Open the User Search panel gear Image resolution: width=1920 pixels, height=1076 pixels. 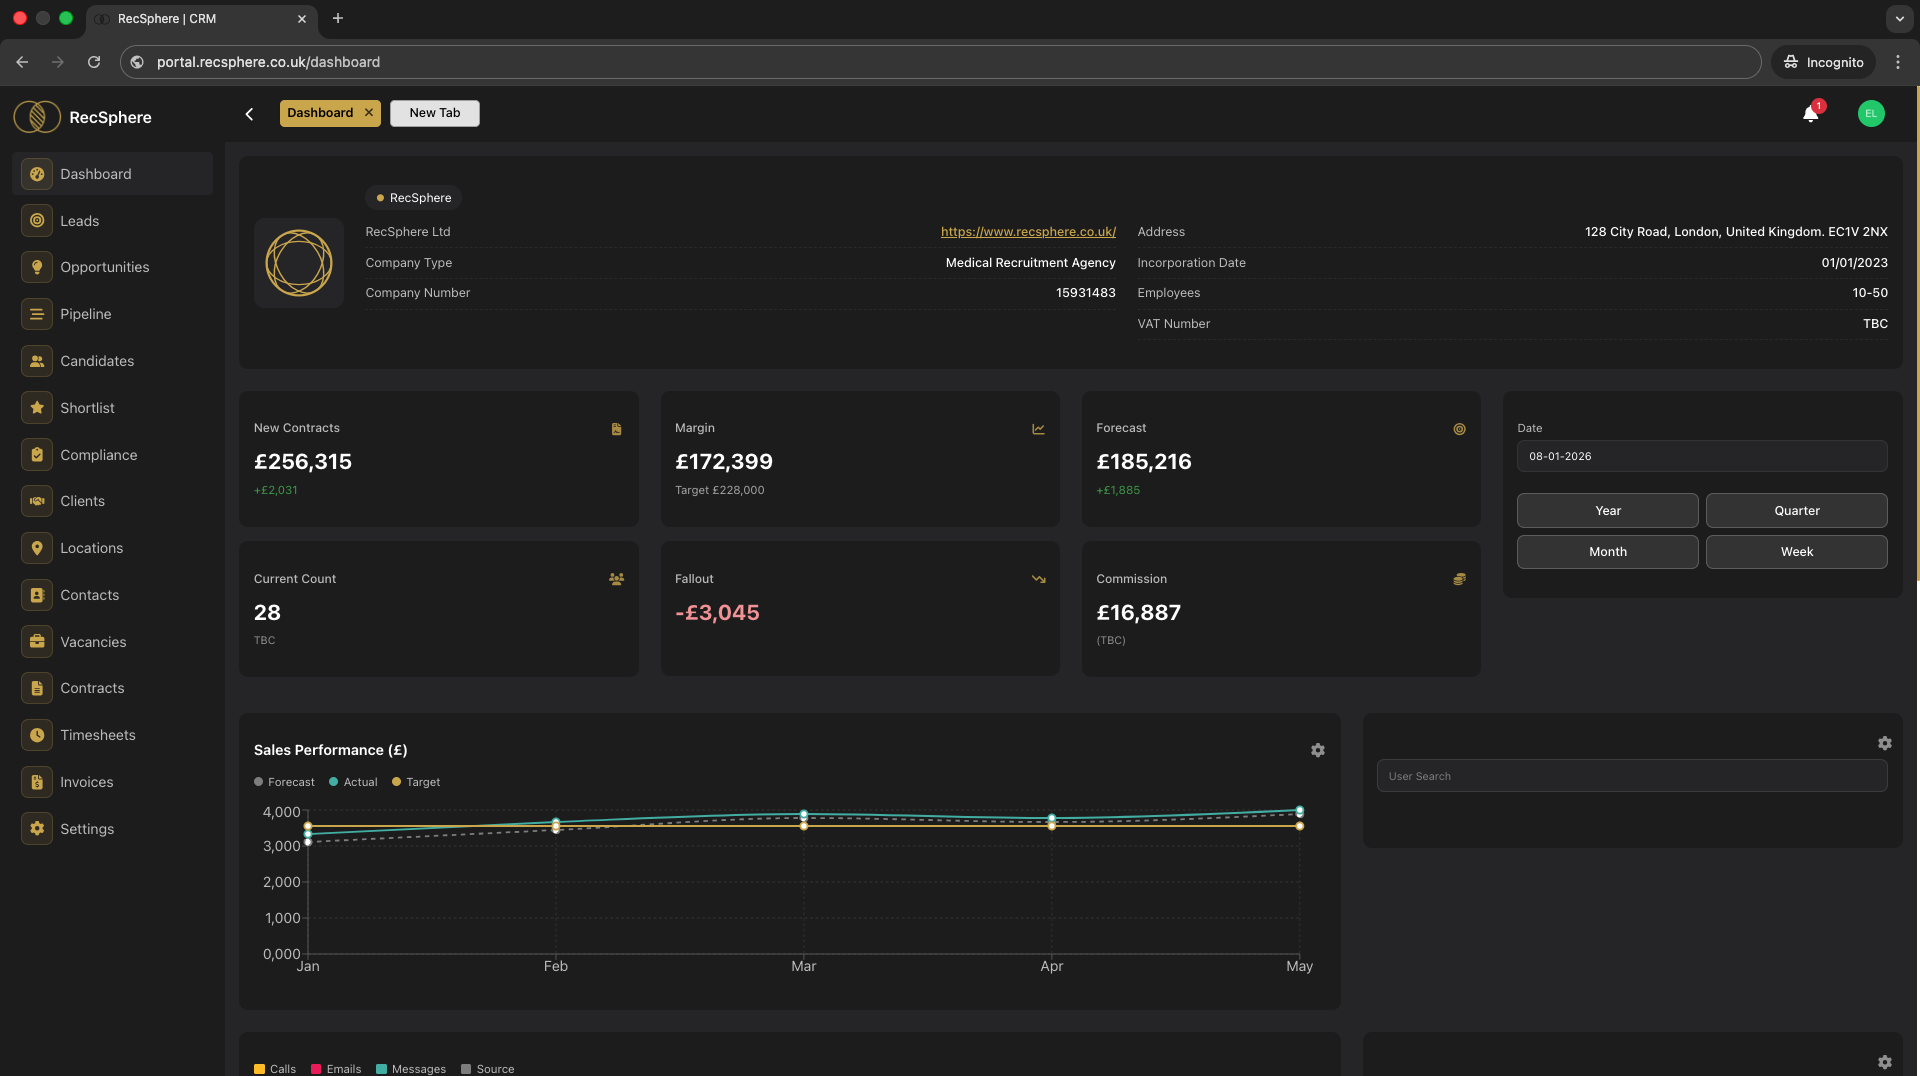coord(1884,743)
